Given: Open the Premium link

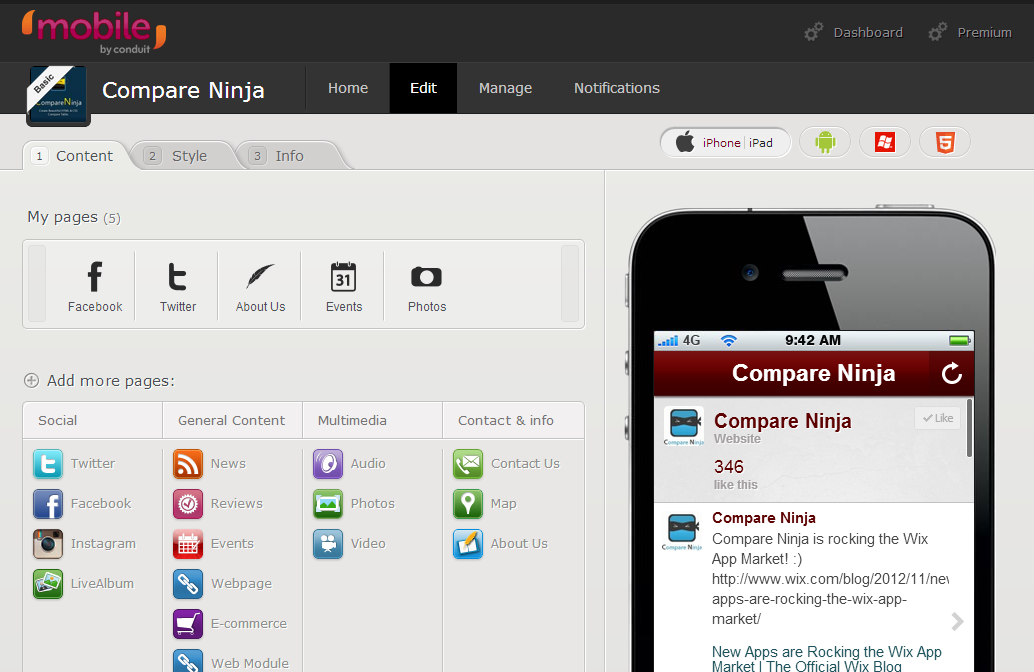Looking at the screenshot, I should tap(970, 32).
